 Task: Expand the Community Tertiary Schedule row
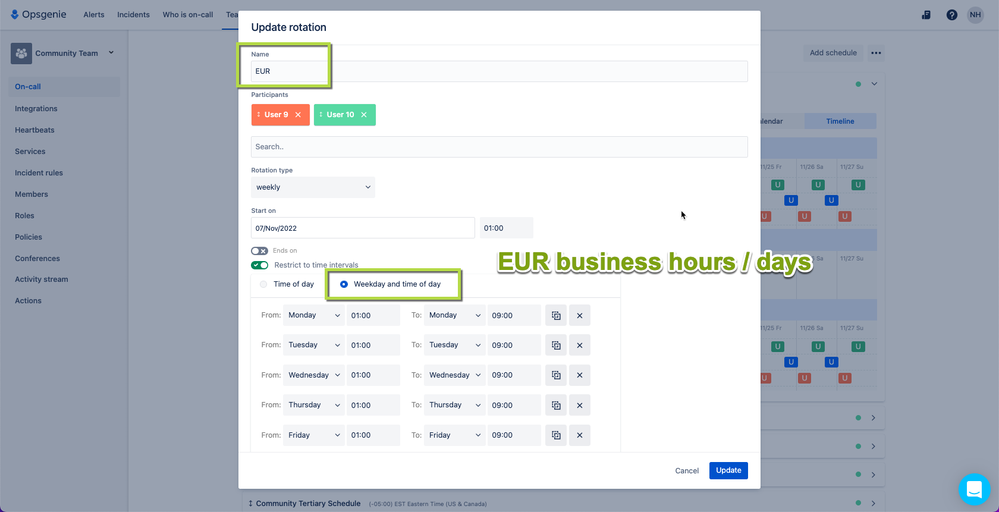pyautogui.click(x=873, y=503)
